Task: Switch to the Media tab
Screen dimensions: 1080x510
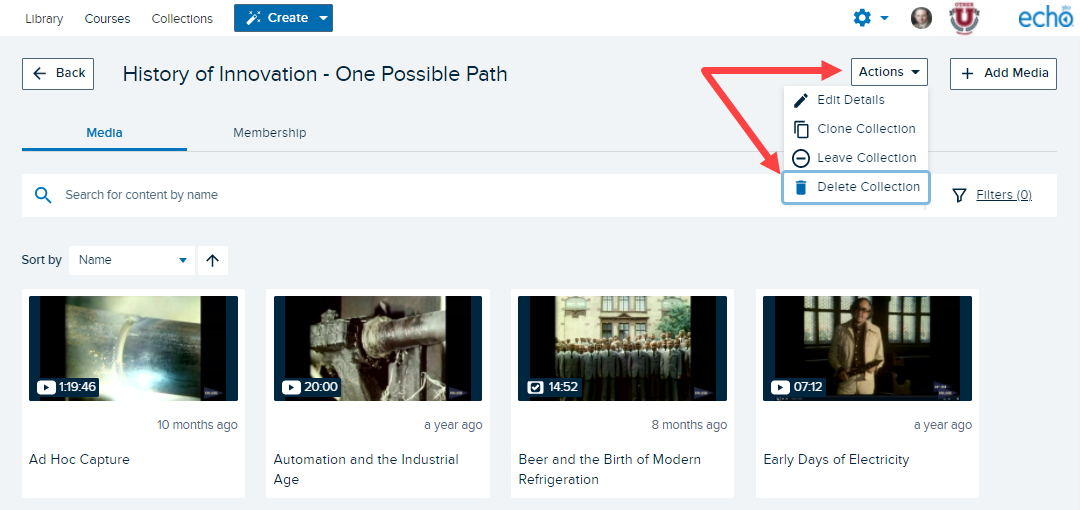Action: pos(105,132)
